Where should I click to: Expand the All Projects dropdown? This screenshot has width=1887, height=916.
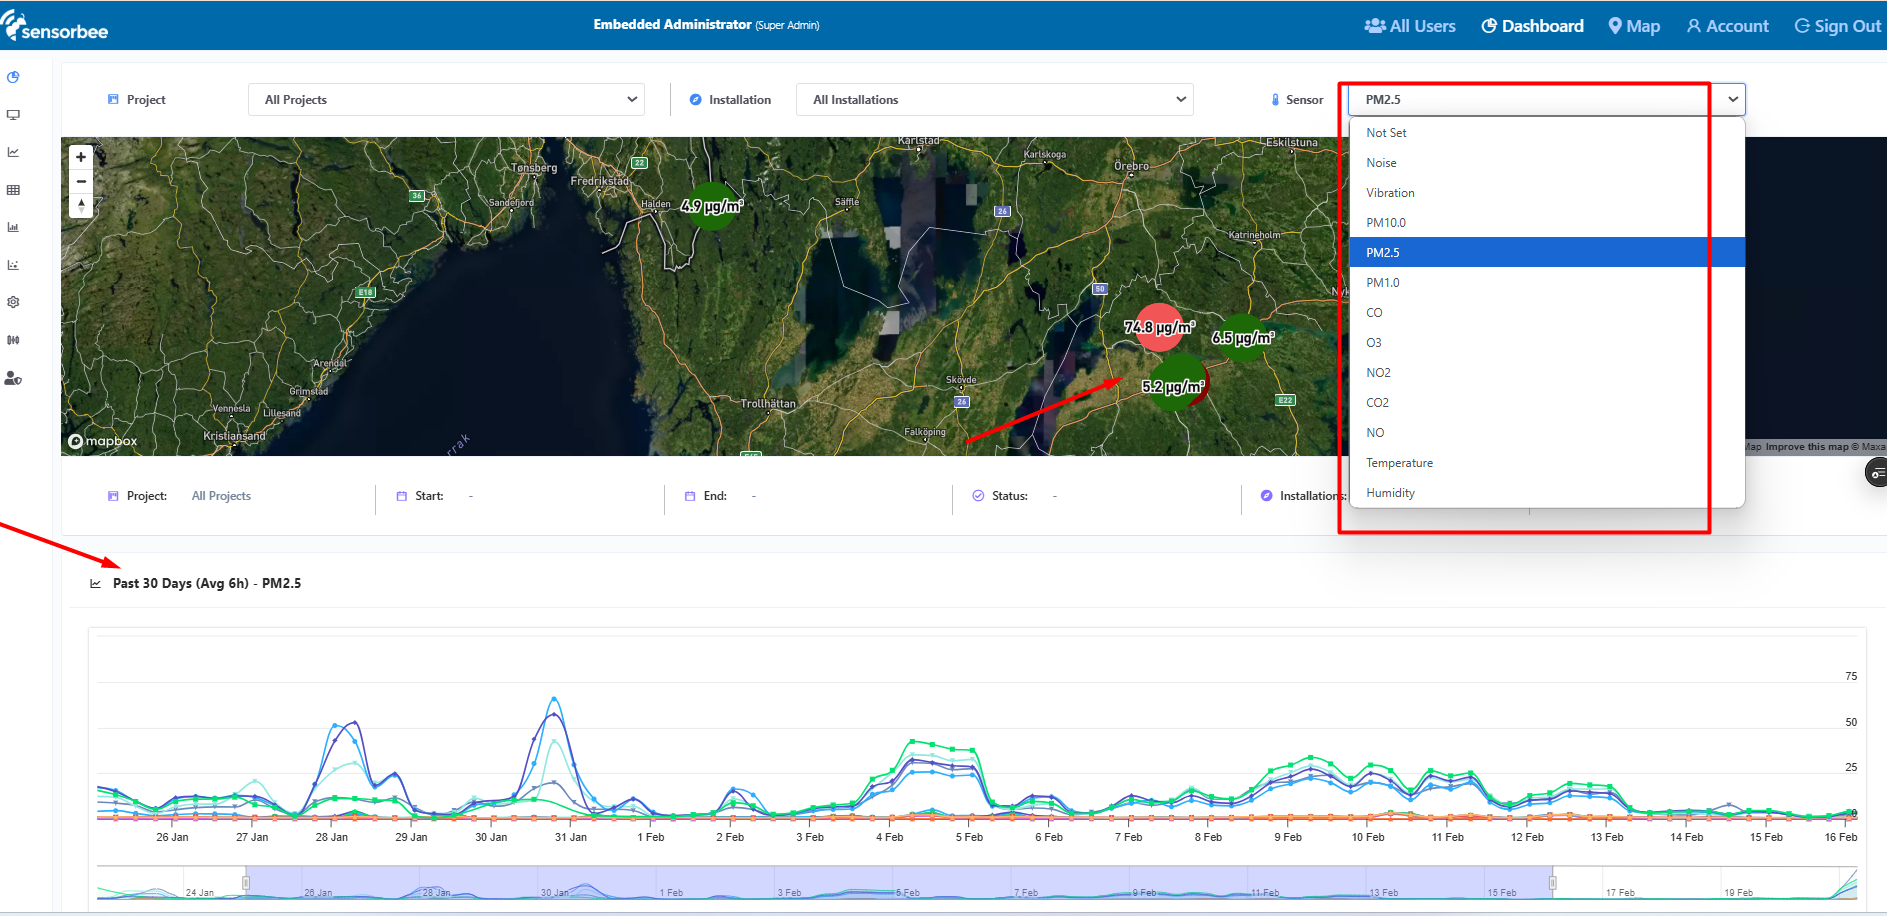[x=446, y=100]
